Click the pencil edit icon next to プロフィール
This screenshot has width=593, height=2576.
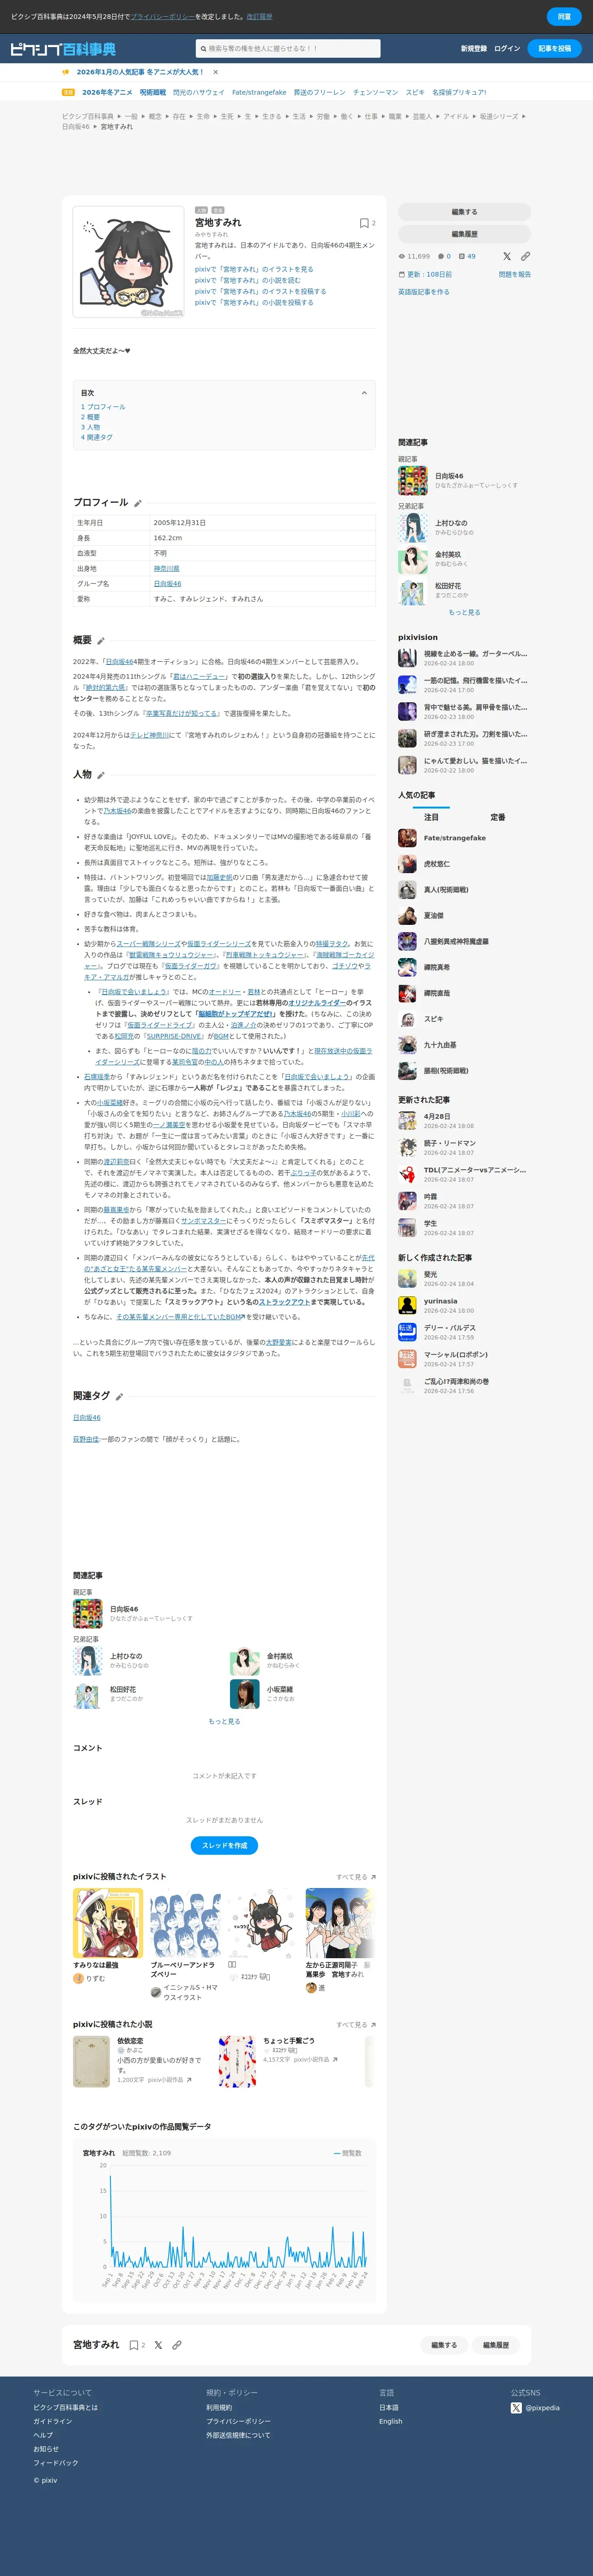[138, 503]
